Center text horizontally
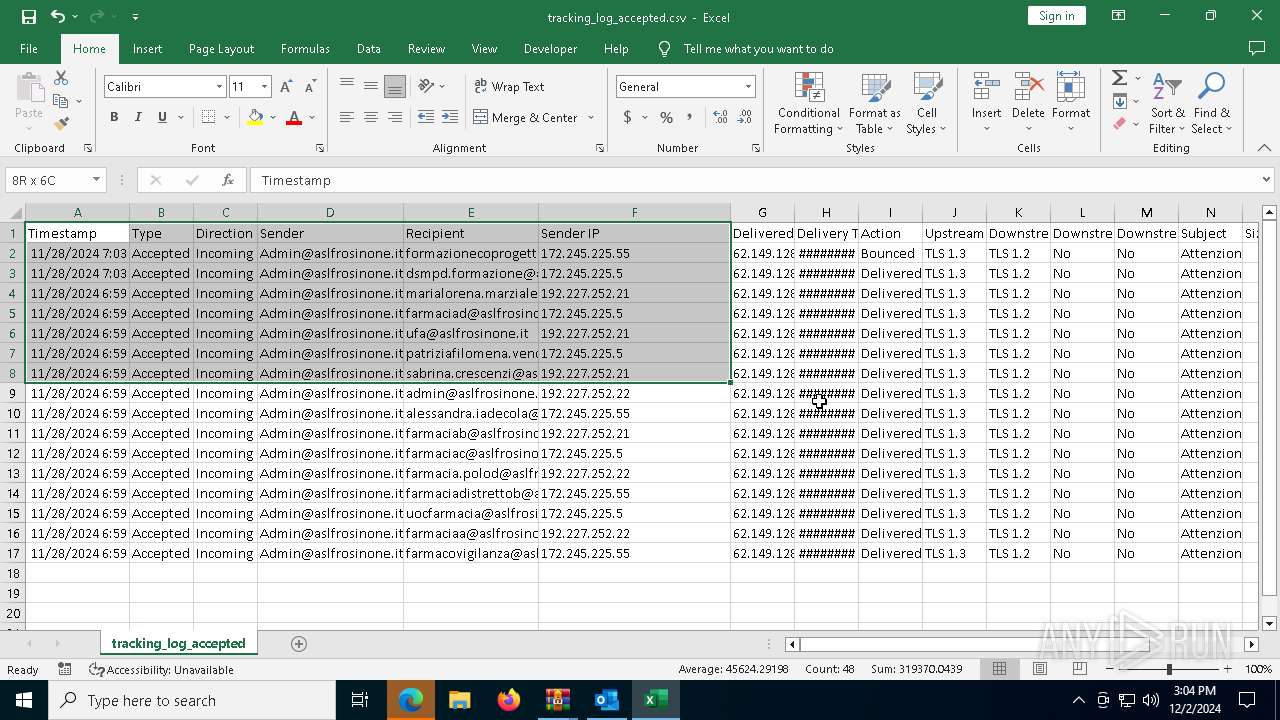The height and width of the screenshot is (720, 1280). pyautogui.click(x=371, y=117)
